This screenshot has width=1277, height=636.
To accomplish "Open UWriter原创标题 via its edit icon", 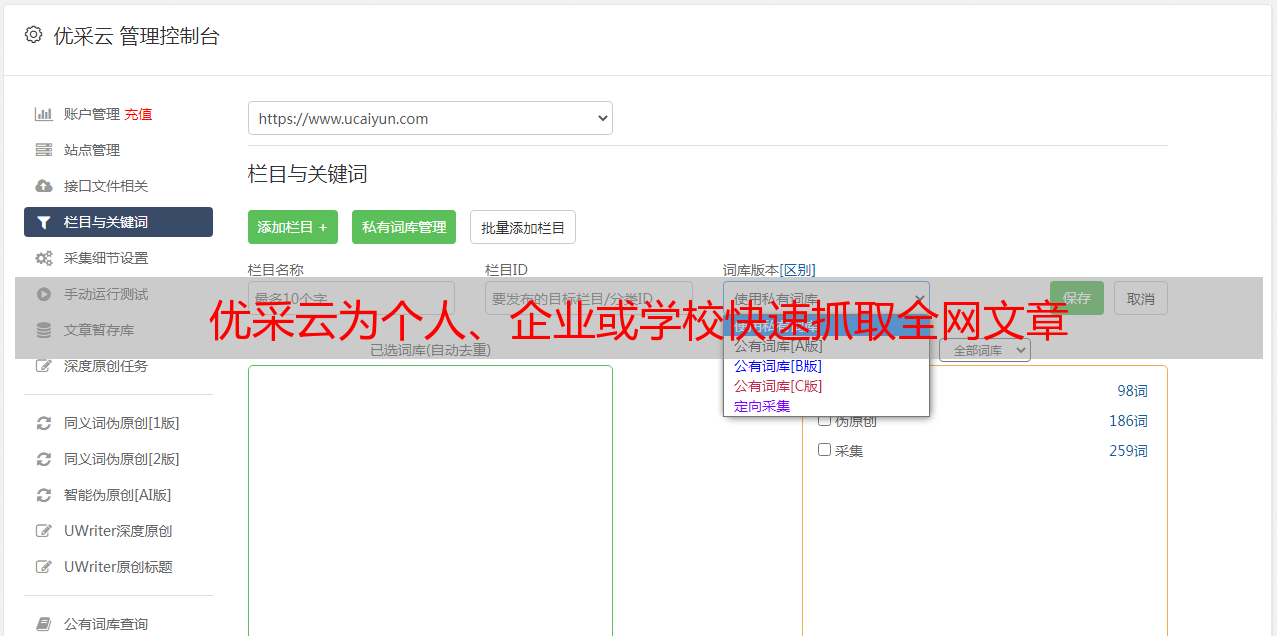I will point(44,567).
